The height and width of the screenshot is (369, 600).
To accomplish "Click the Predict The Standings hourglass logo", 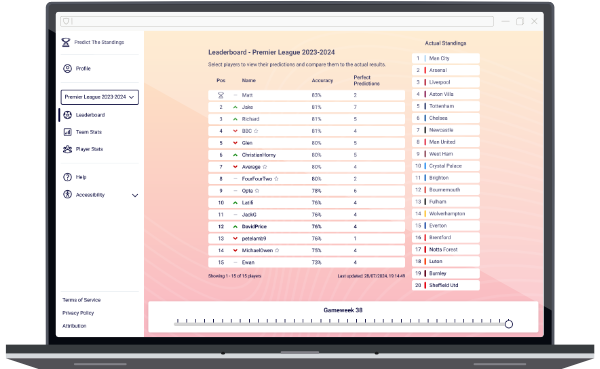I will click(66, 42).
